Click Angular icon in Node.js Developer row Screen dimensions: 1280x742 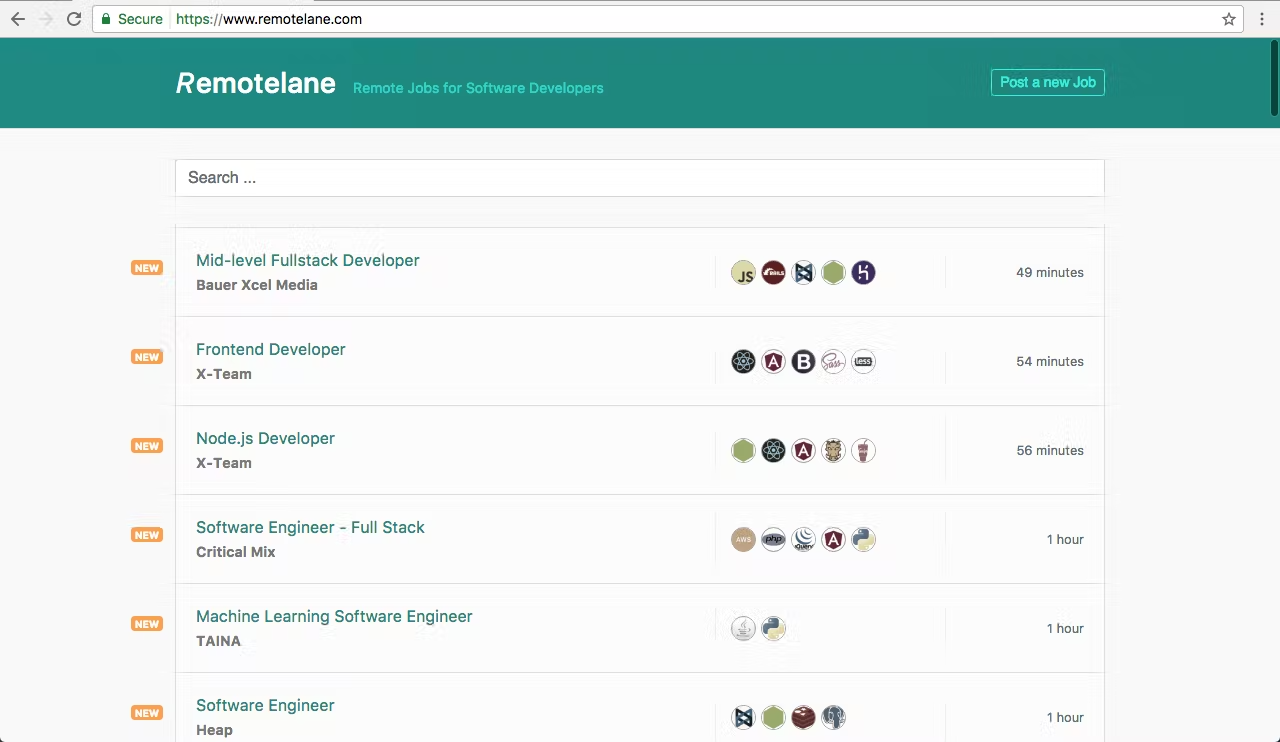tap(803, 450)
